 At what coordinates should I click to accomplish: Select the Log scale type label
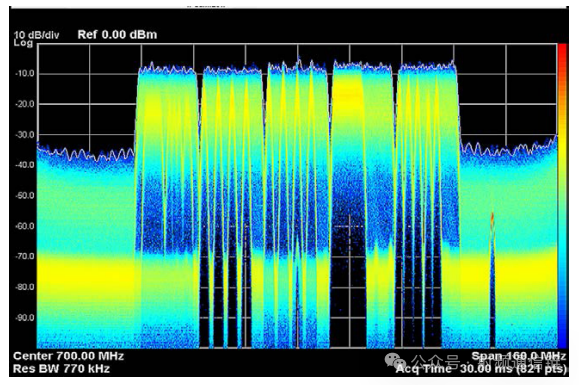(x=23, y=43)
